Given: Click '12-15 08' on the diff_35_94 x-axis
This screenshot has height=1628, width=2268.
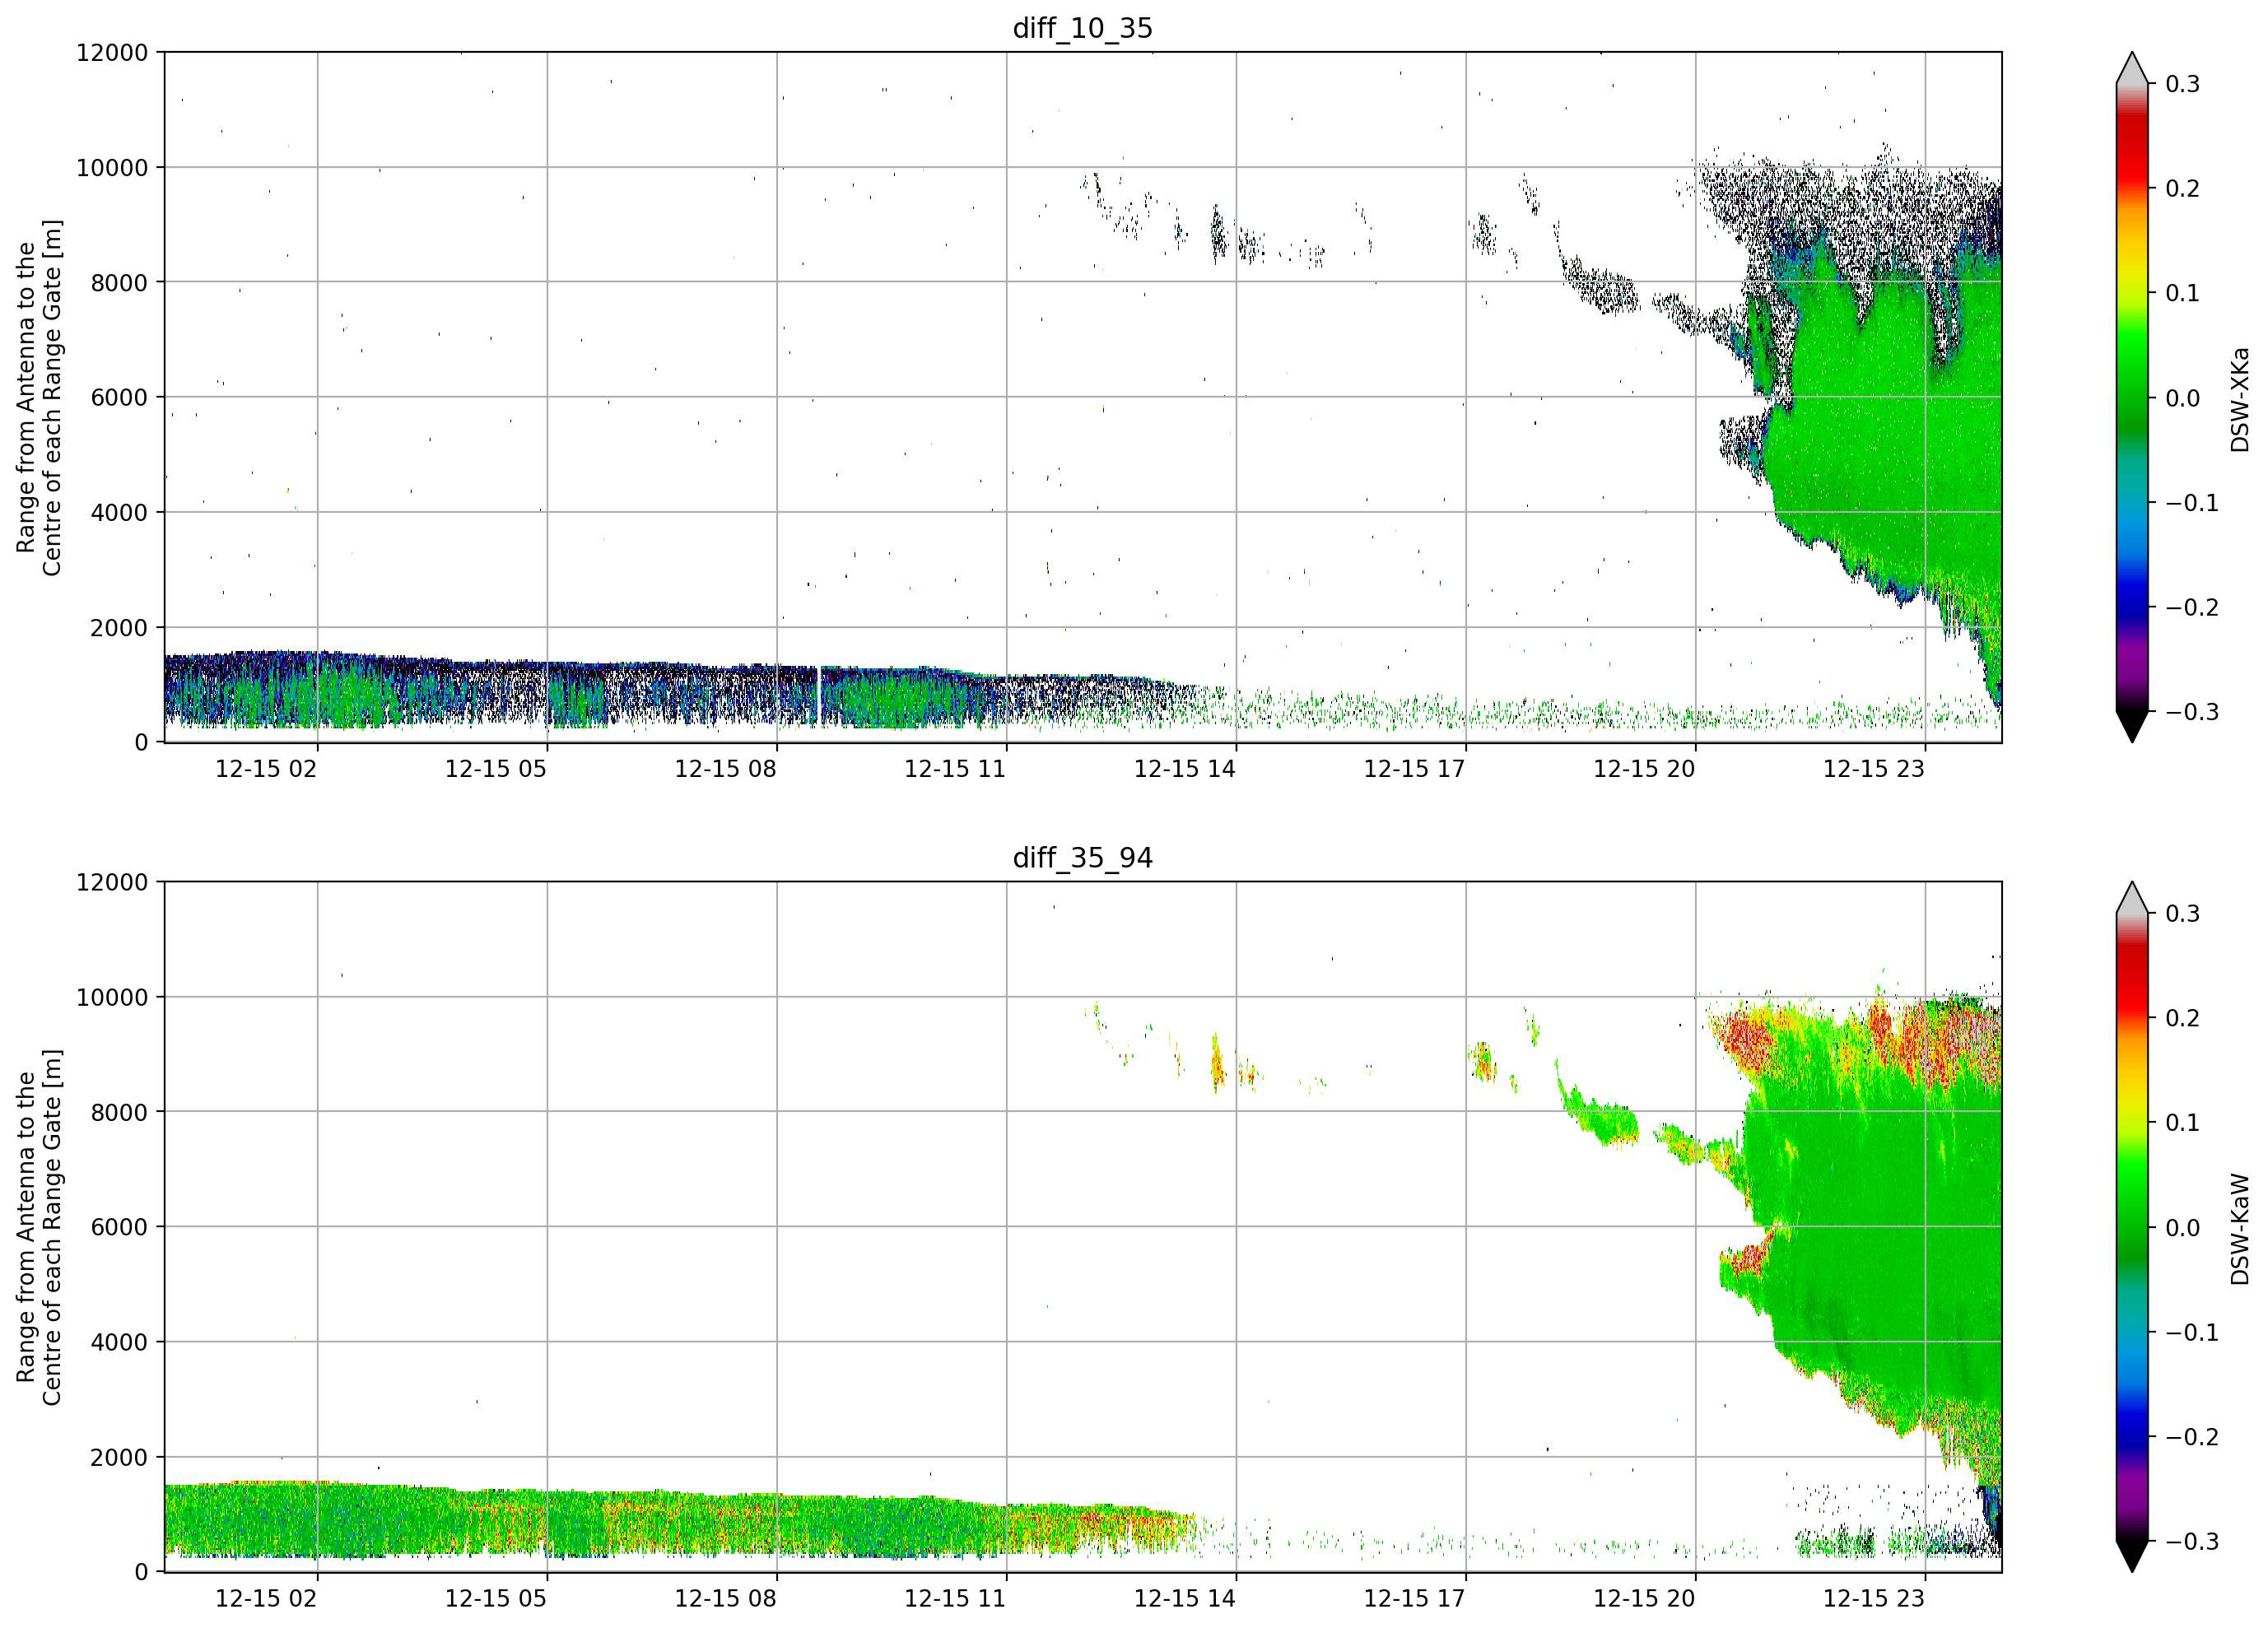Looking at the screenshot, I should (x=725, y=1598).
